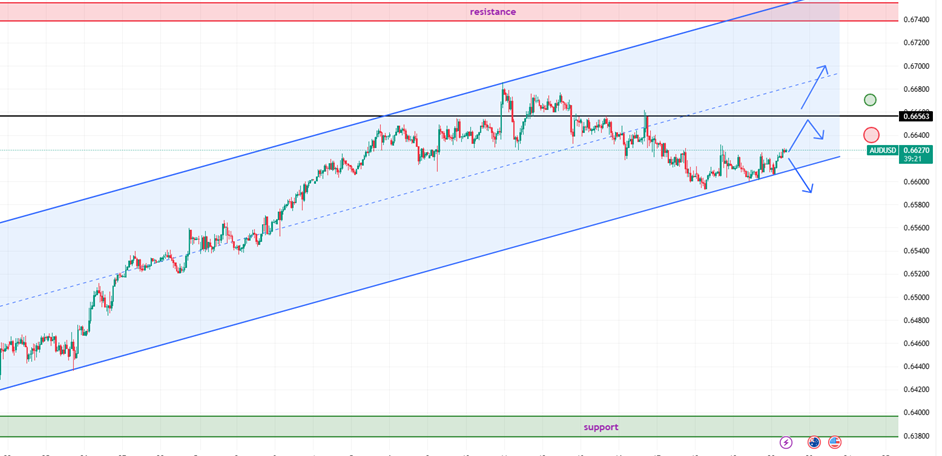Click the 'resistance' text label
This screenshot has width=942, height=456.
pyautogui.click(x=493, y=12)
